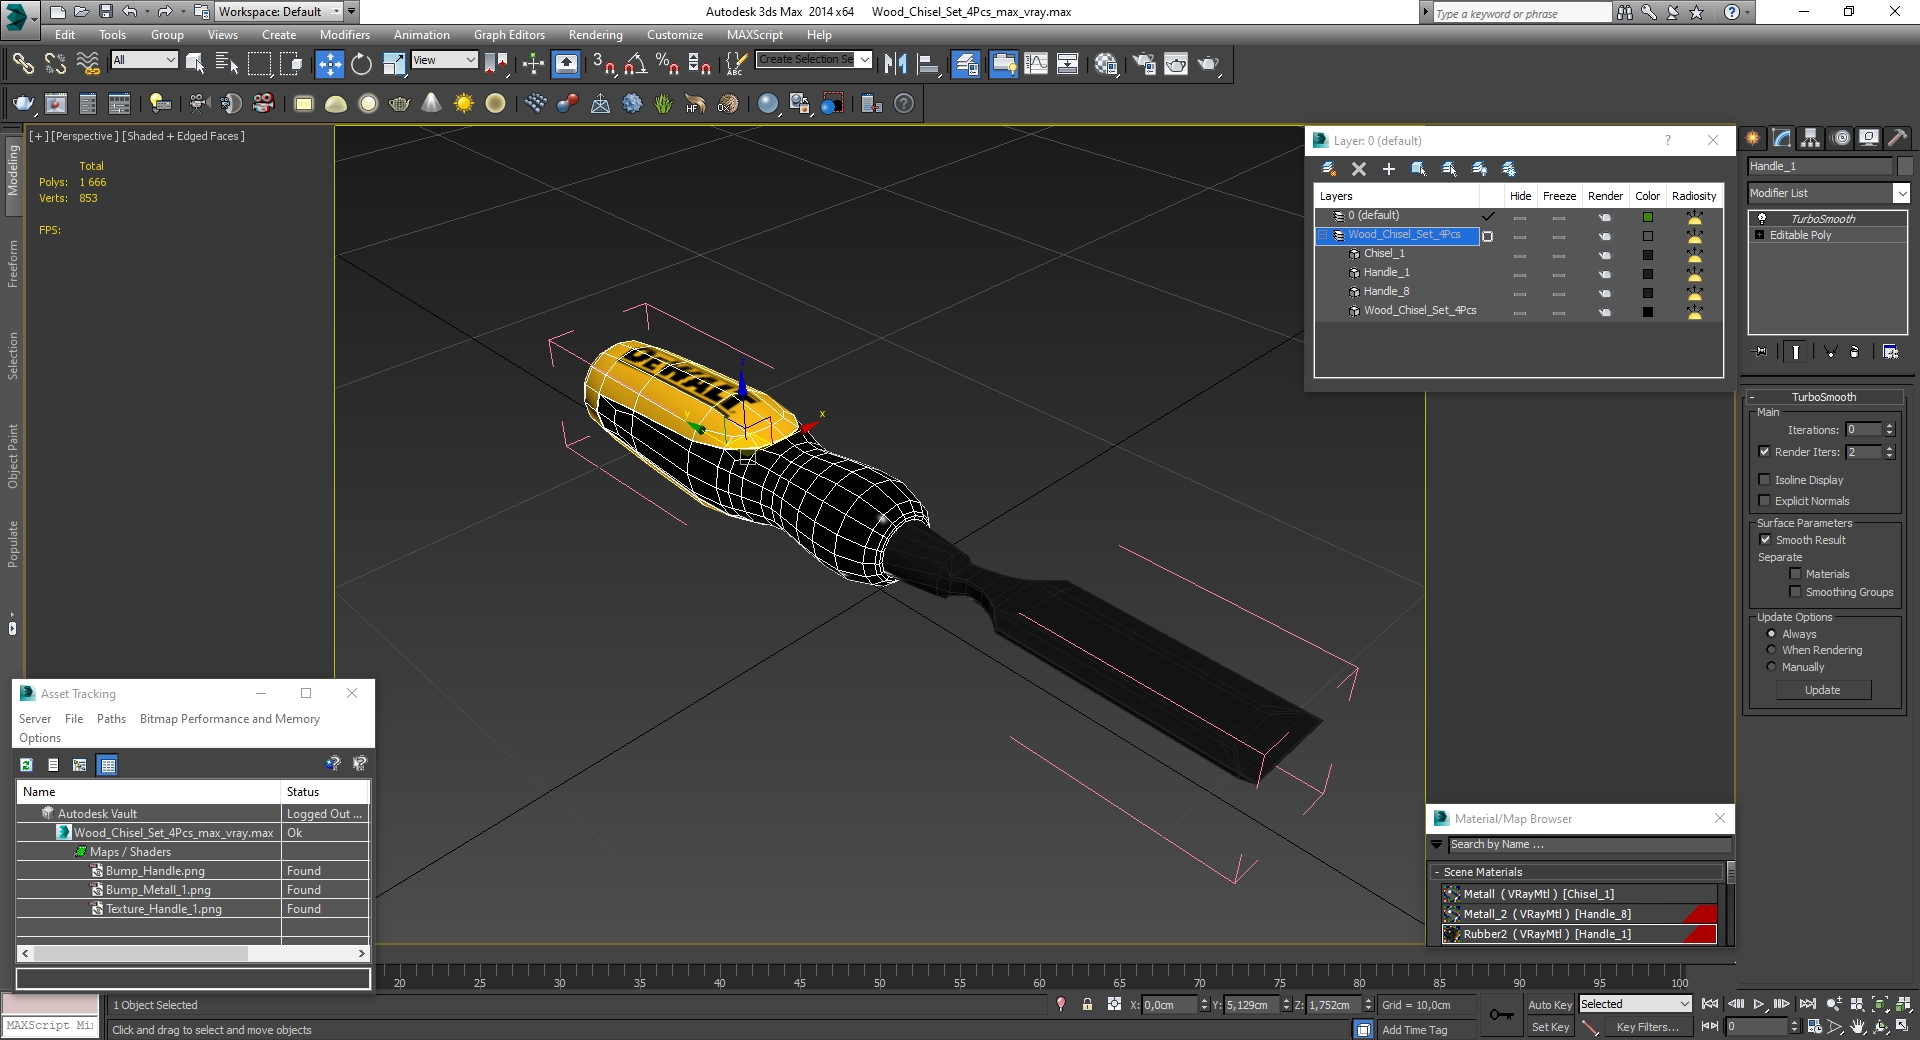
Task: Uncheck Smooth Result checkbox
Action: point(1766,540)
